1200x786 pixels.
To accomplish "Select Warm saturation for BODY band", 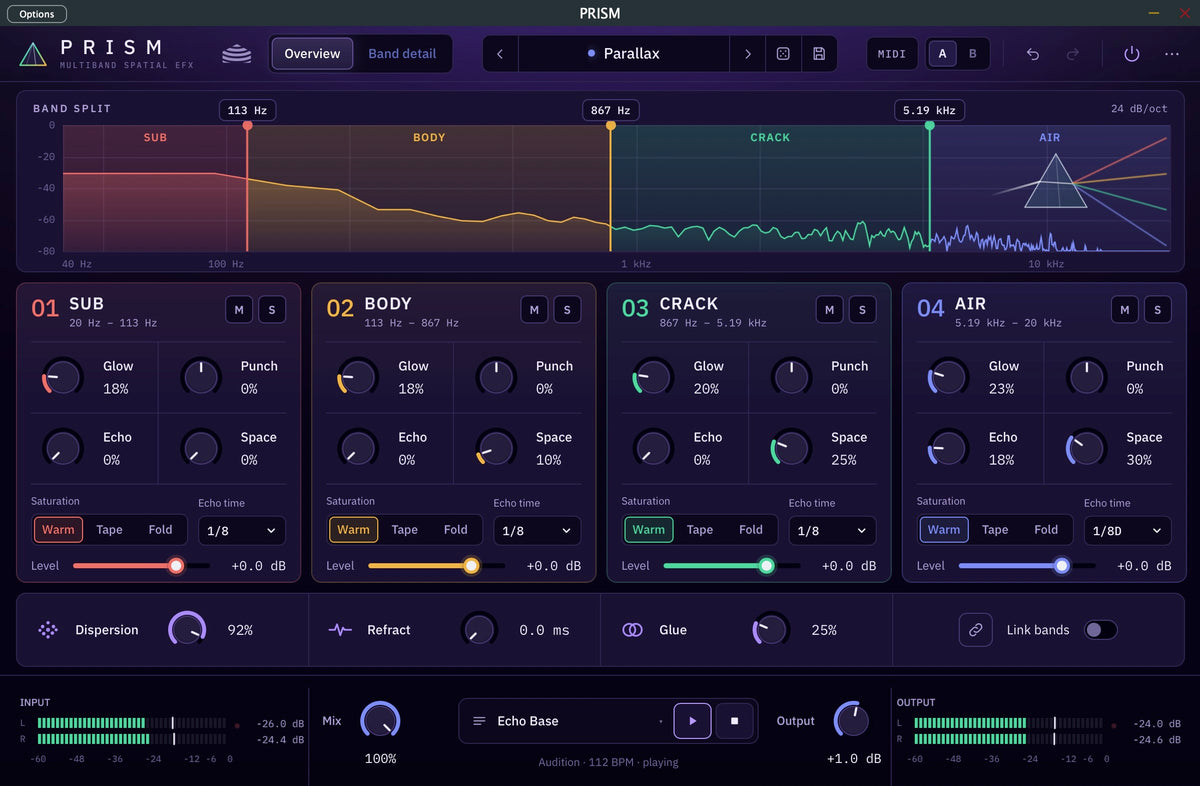I will click(354, 530).
